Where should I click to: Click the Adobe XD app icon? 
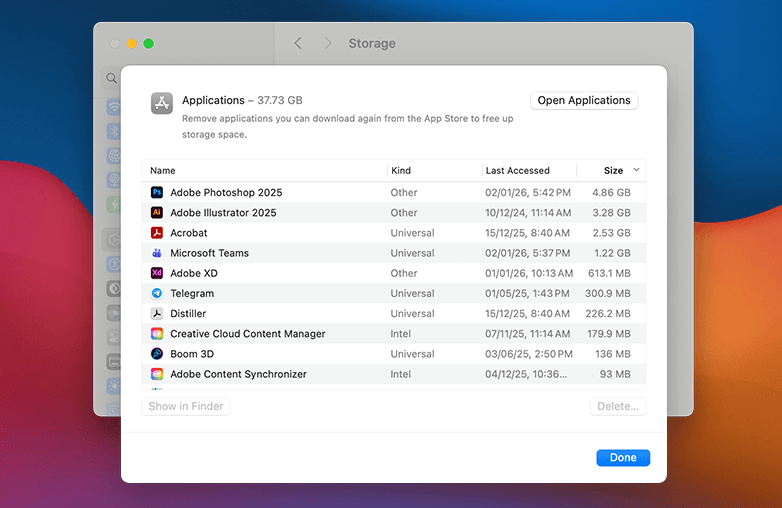click(x=157, y=273)
